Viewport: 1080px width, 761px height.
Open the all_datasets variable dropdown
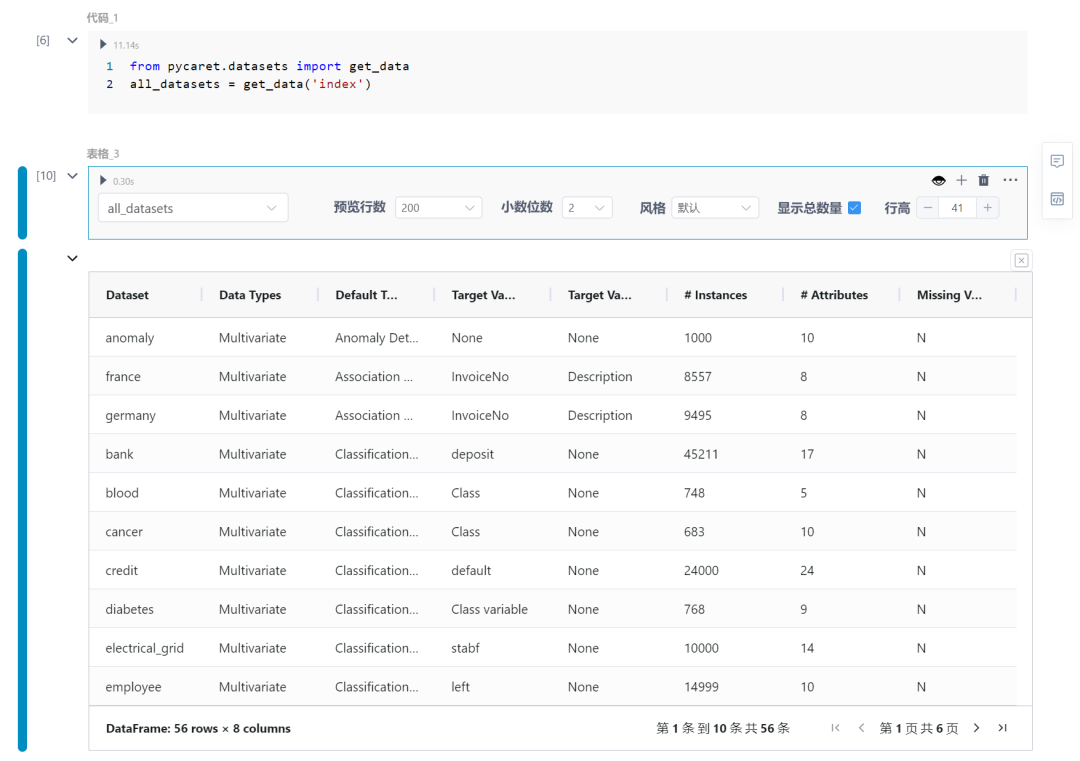(193, 208)
